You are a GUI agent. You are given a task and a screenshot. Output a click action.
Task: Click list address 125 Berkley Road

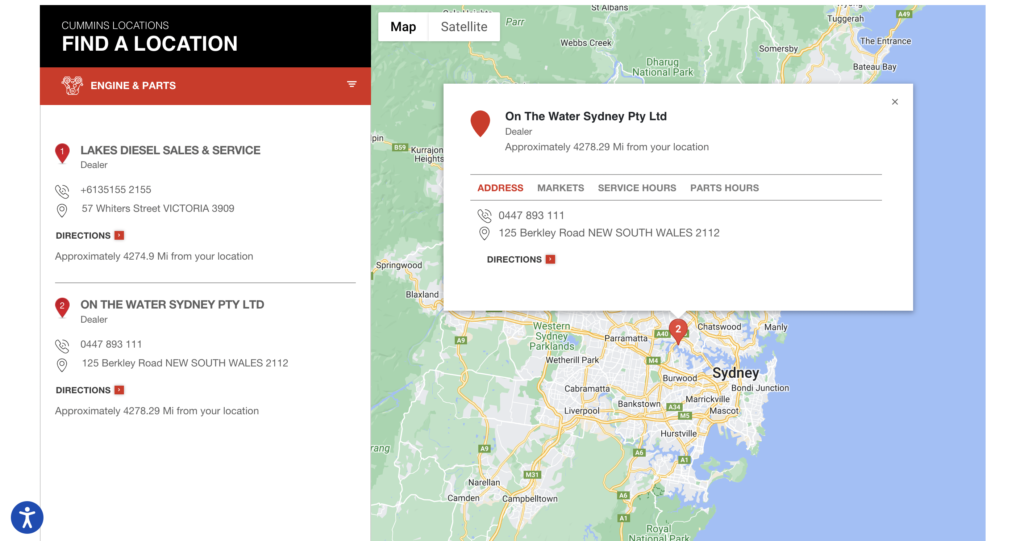click(x=185, y=363)
